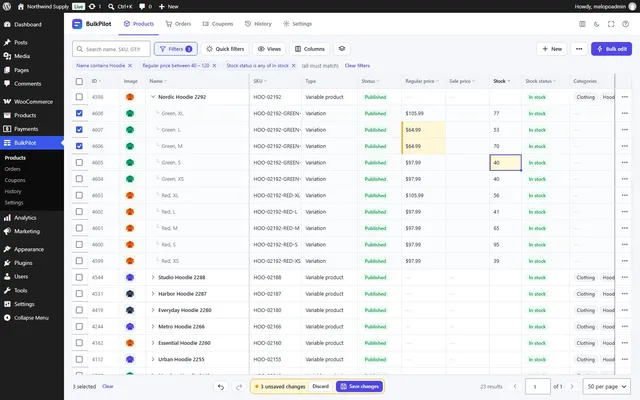The width and height of the screenshot is (640, 400).
Task: Expand Harbor Hoodie 2287 variations
Action: 153,294
